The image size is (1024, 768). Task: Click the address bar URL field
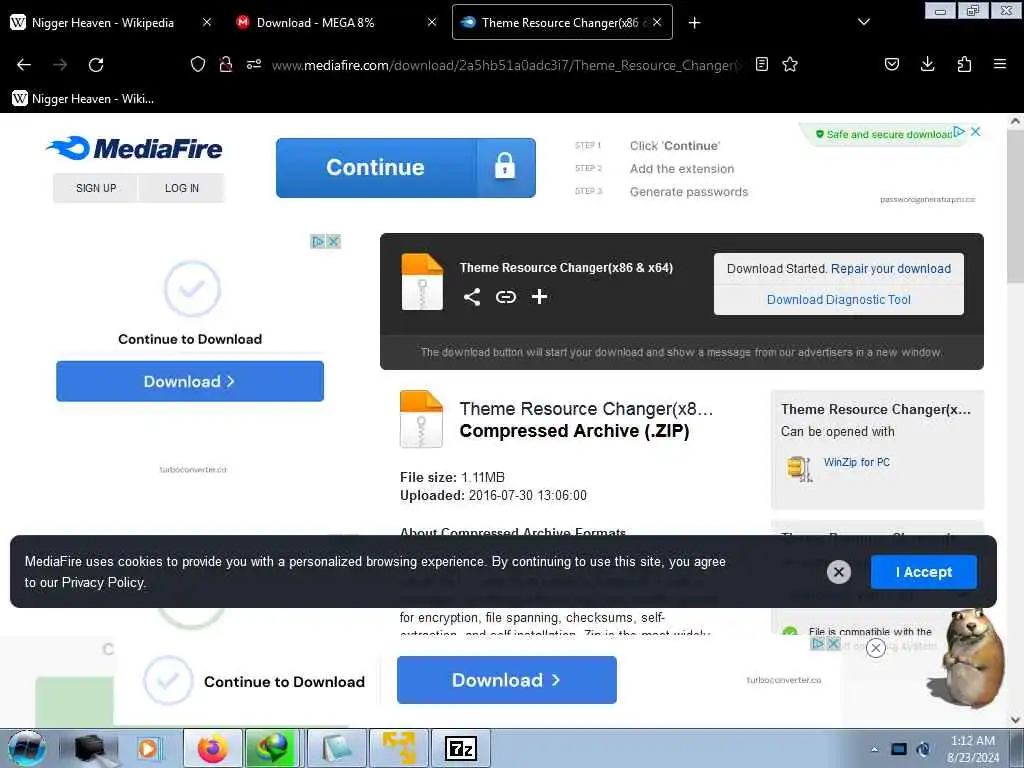pos(506,65)
